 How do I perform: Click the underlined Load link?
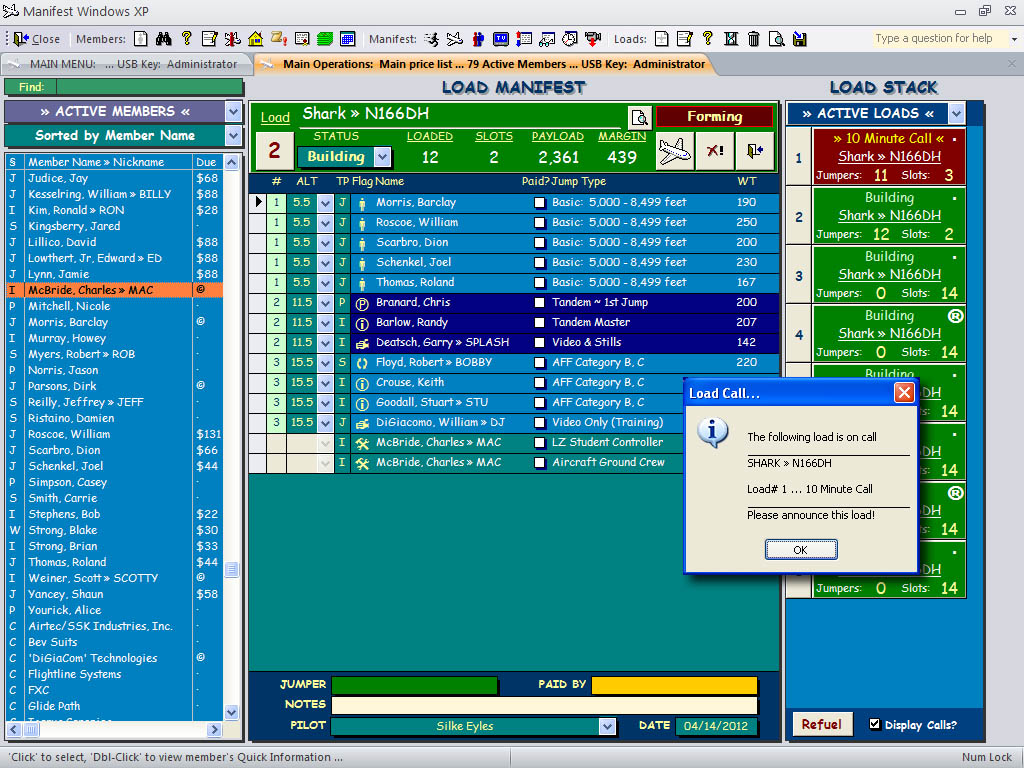(x=275, y=118)
